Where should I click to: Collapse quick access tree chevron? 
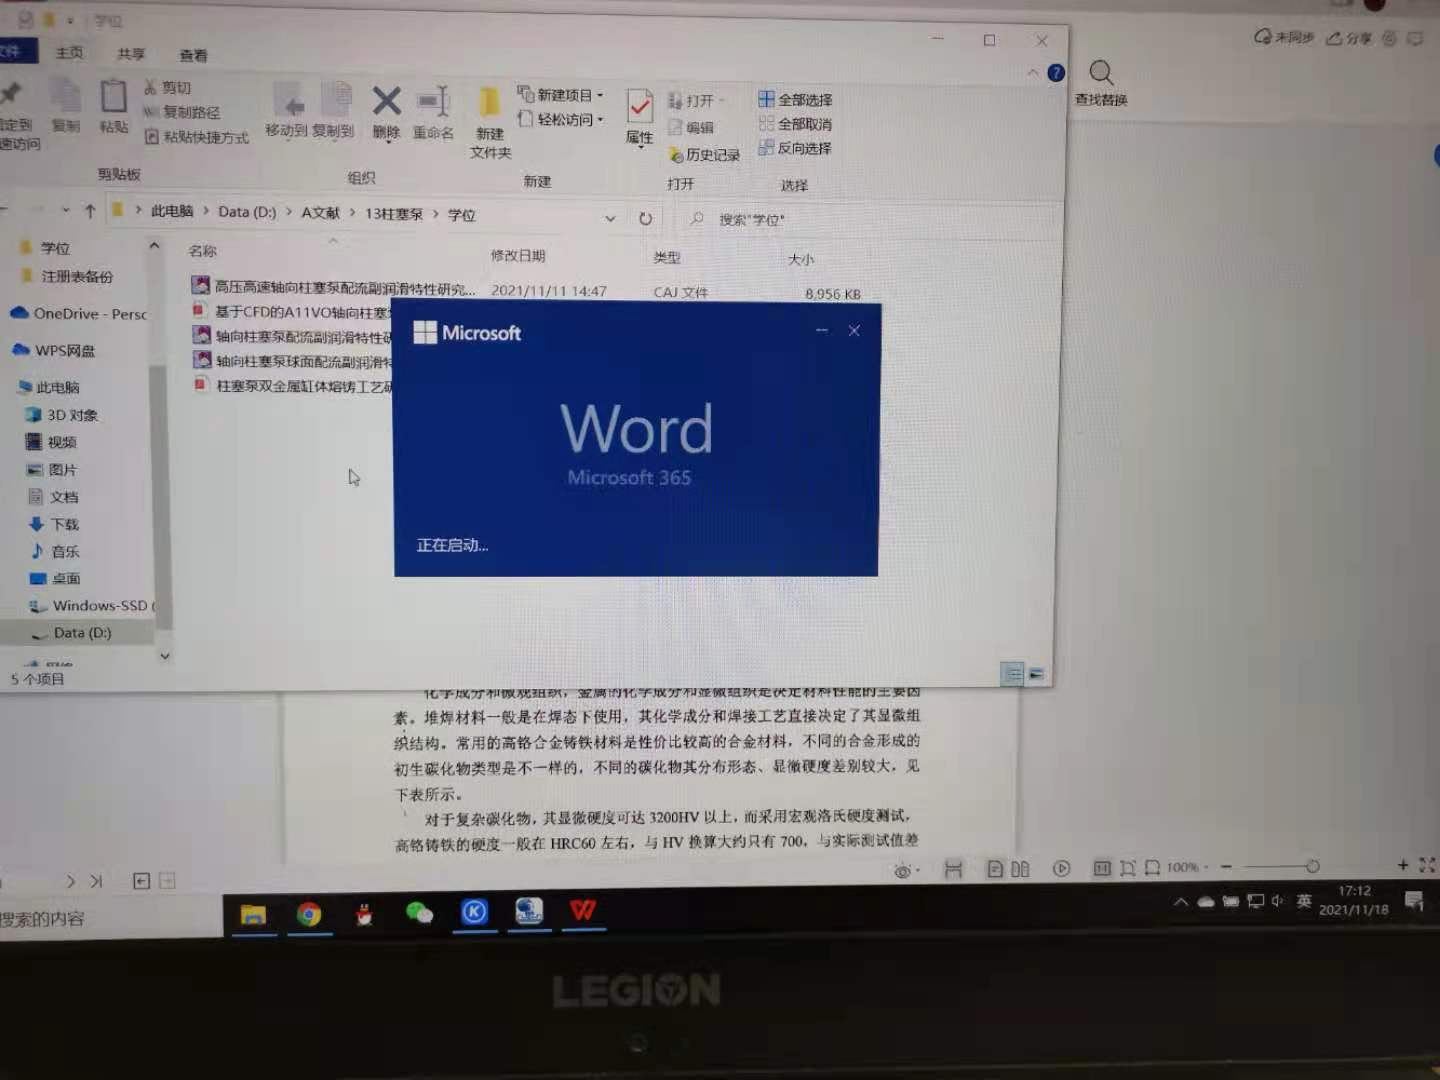point(154,245)
